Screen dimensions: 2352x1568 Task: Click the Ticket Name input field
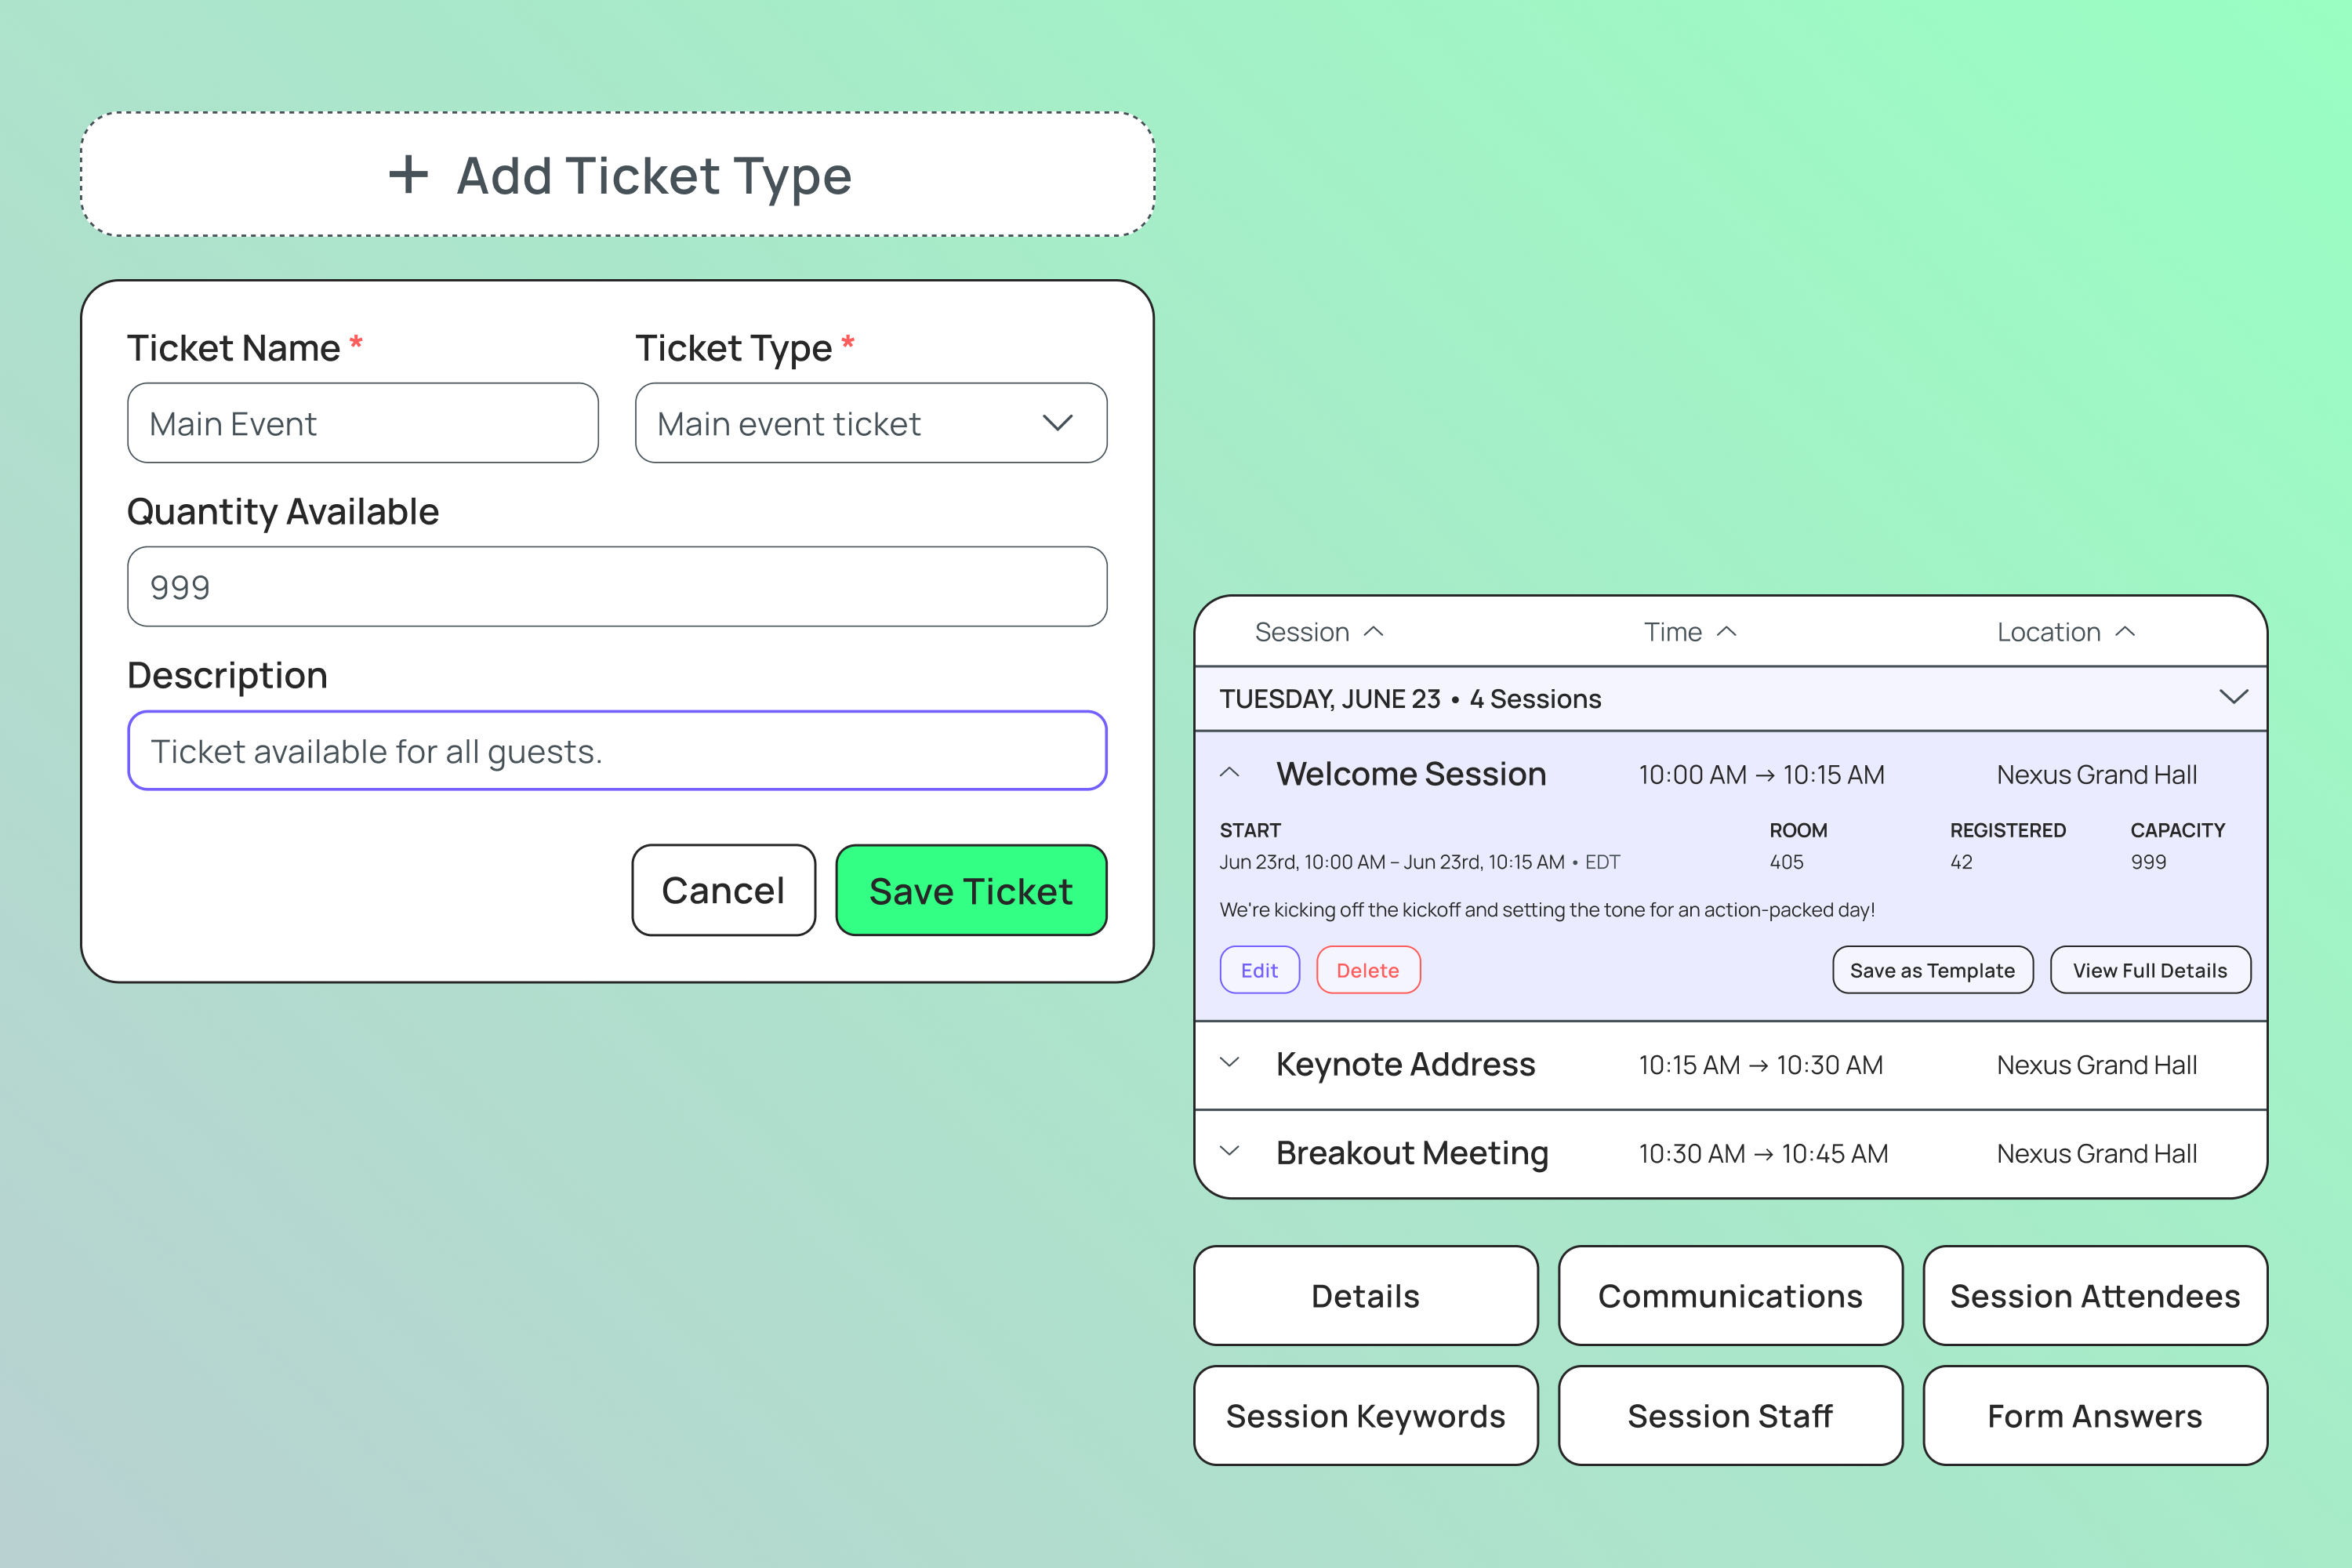click(363, 423)
